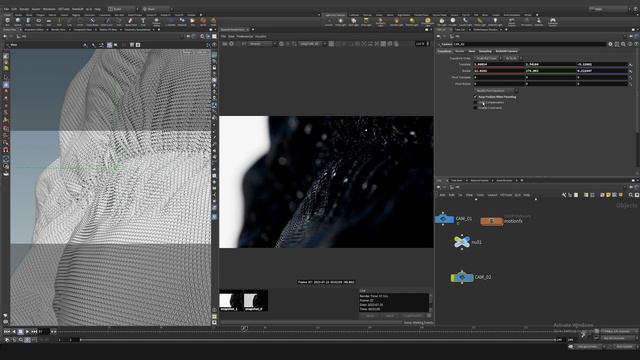Screen dimensions: 640x360
Task: Select the Platonic Solids shelf tool
Action: [156, 21]
